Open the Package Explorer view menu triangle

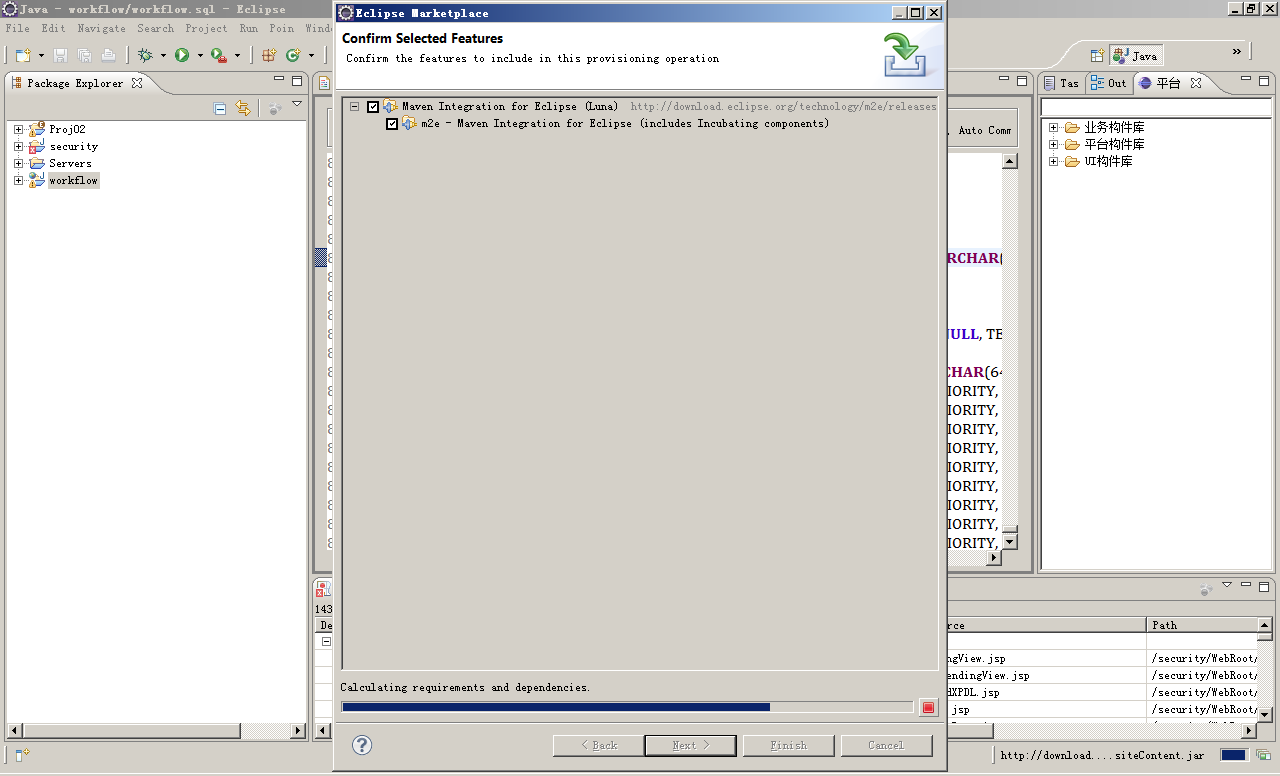(297, 105)
